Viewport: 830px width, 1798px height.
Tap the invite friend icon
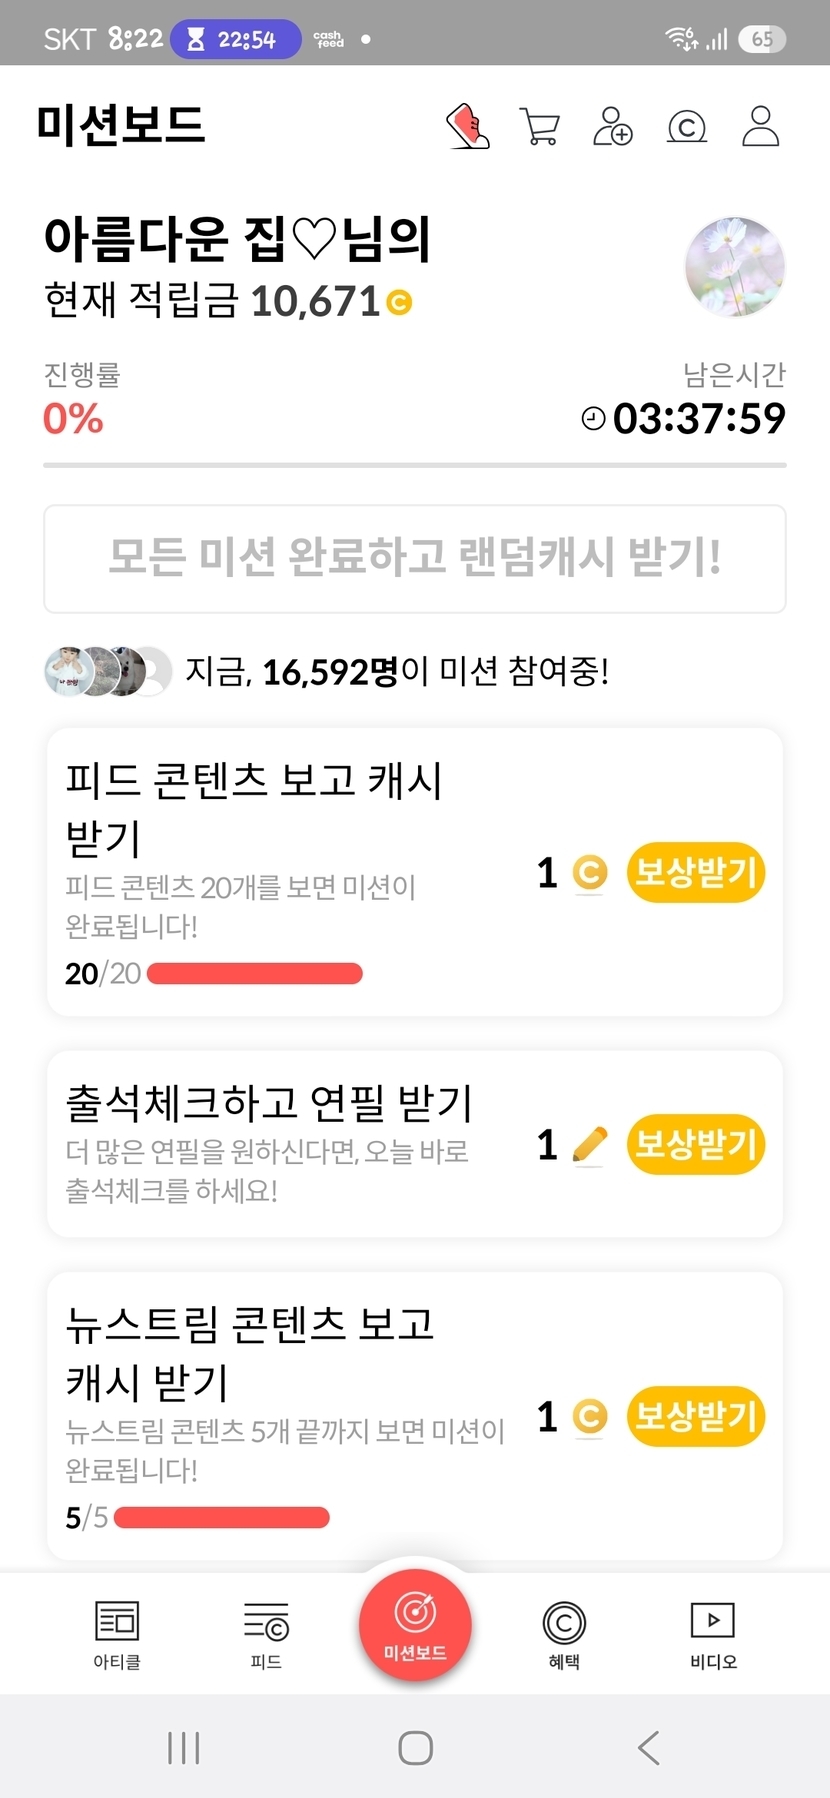coord(613,127)
